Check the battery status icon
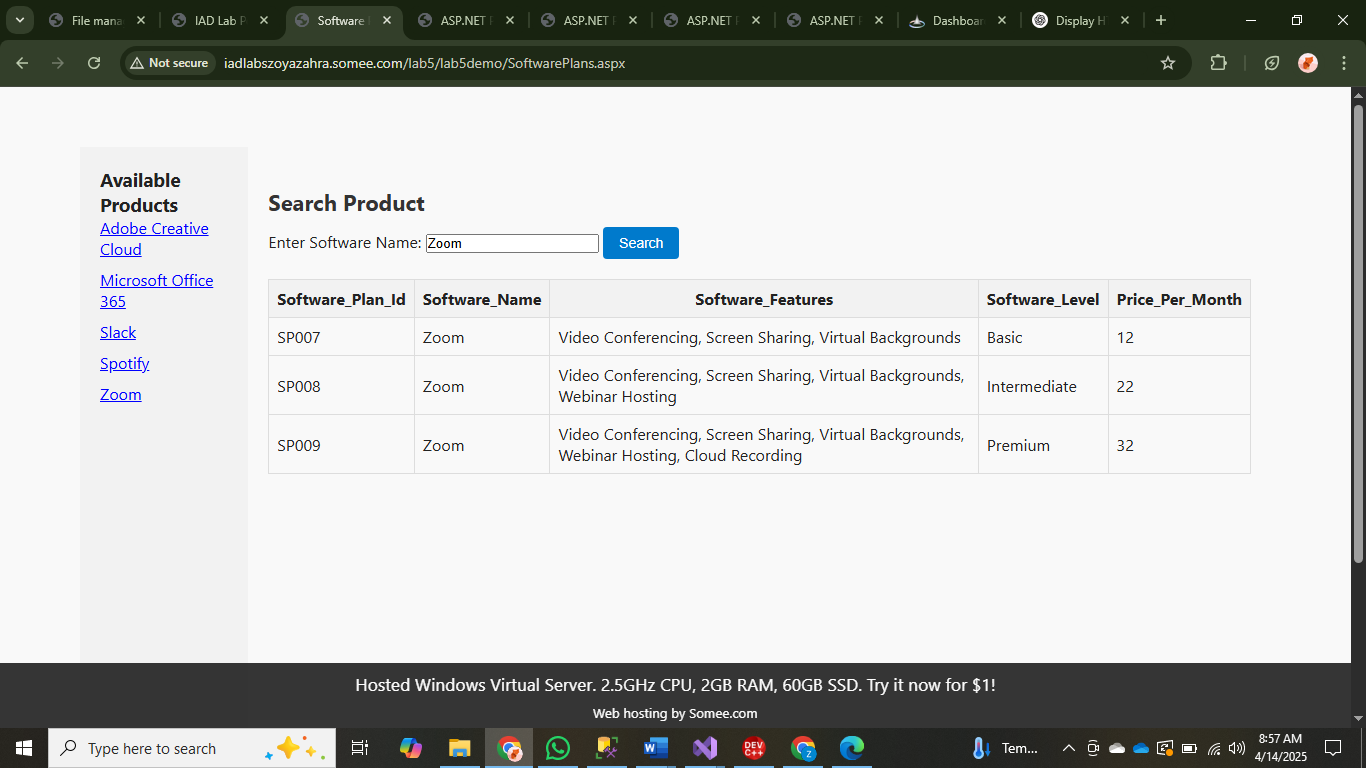 [x=1190, y=748]
